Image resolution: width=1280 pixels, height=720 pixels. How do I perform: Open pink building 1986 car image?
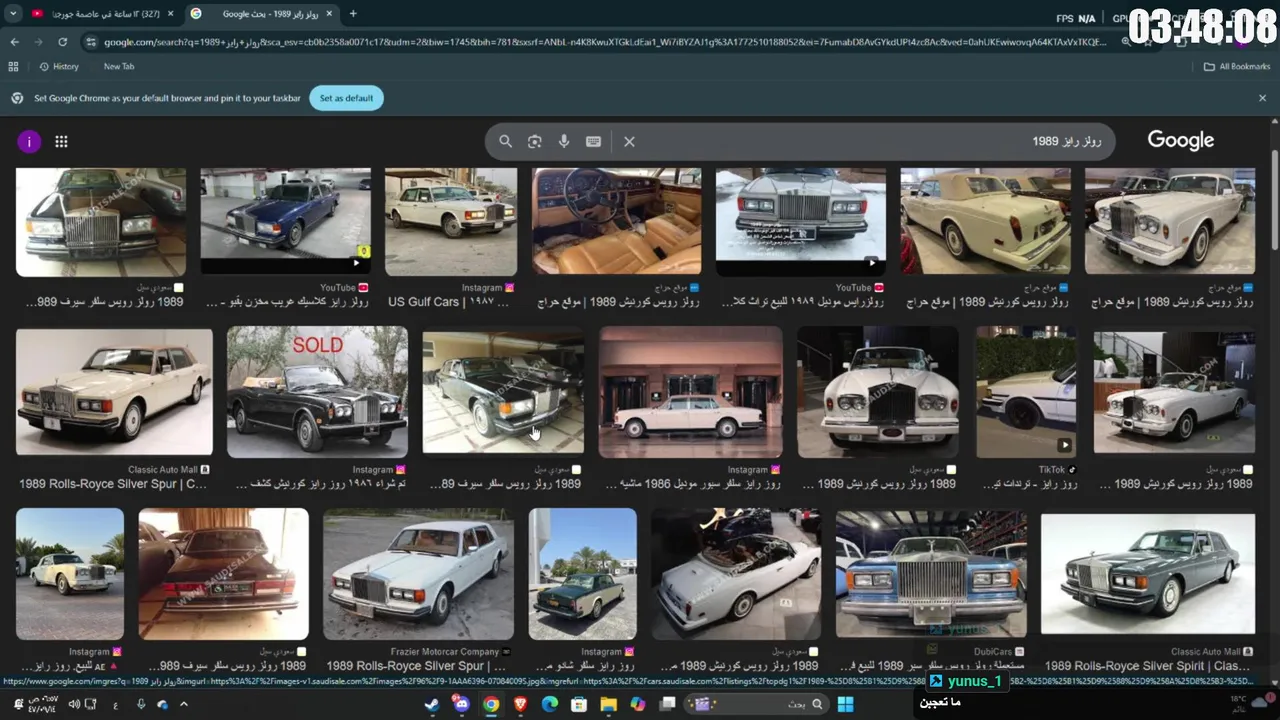(x=691, y=392)
